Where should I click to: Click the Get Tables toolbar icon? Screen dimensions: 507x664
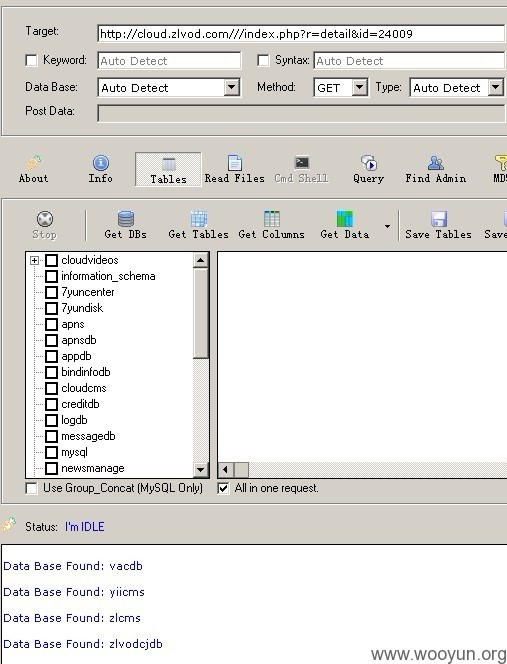(198, 219)
